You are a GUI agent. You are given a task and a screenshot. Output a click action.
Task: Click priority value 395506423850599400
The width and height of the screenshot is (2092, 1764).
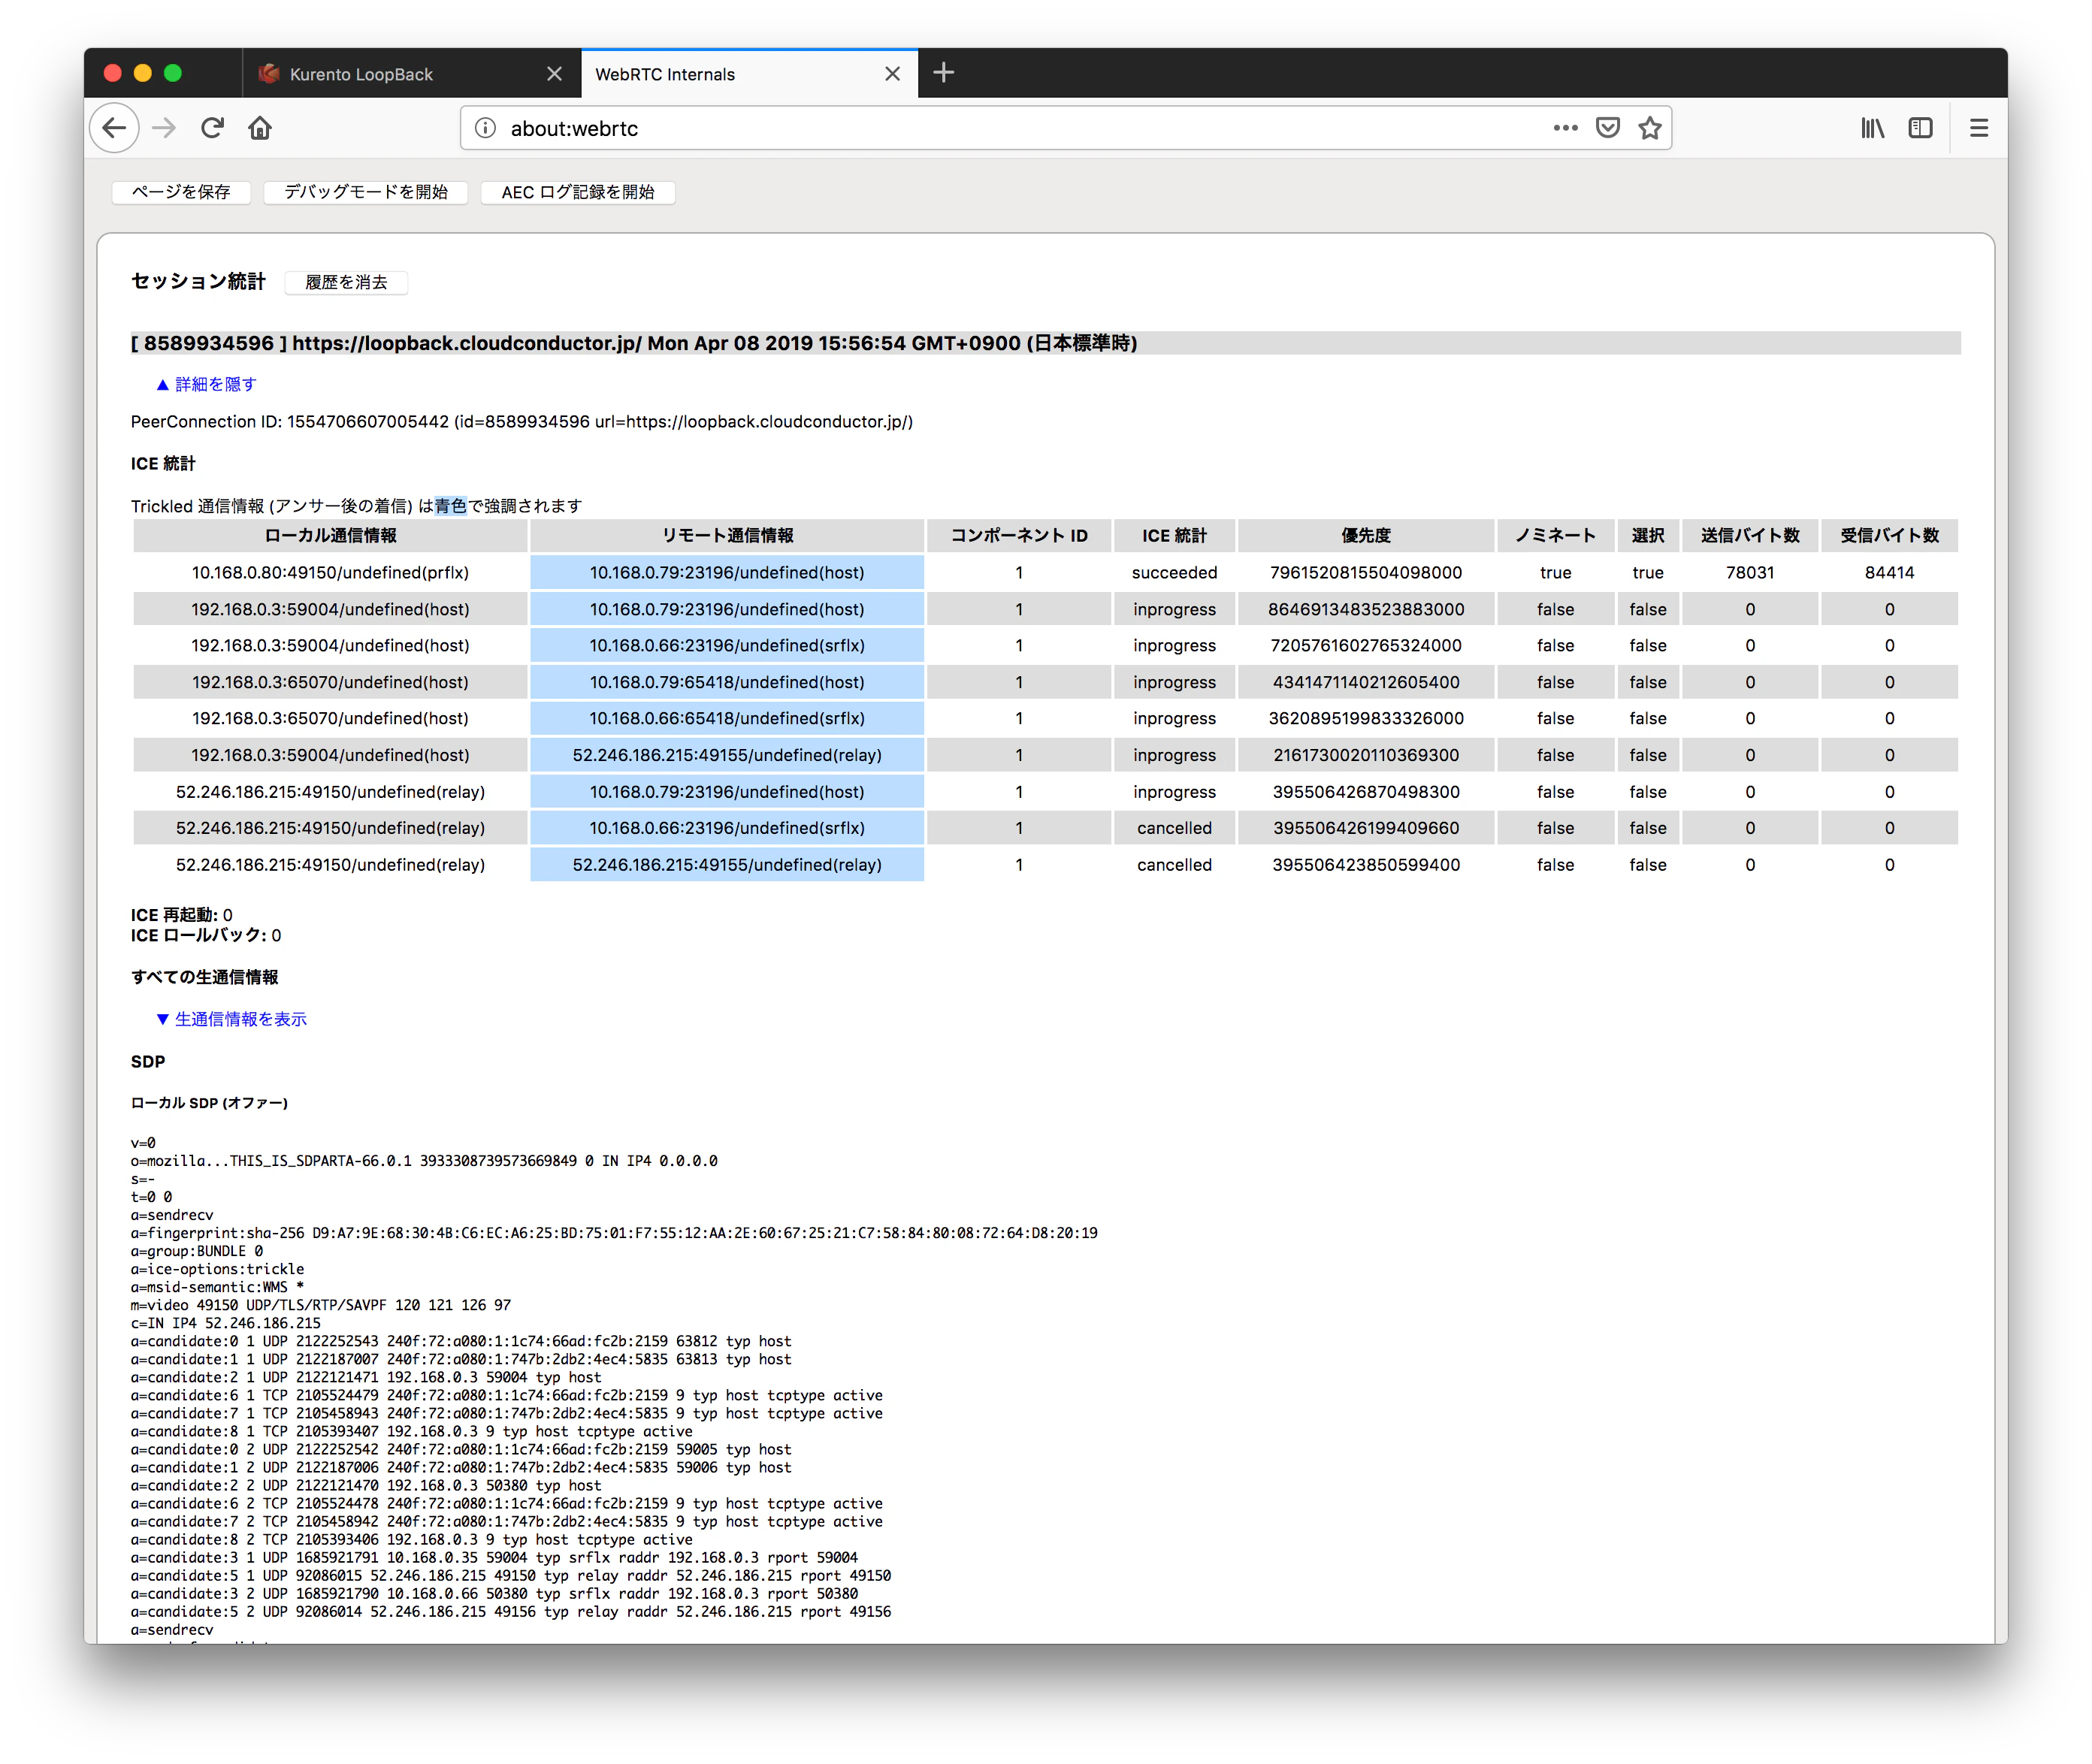pyautogui.click(x=1365, y=865)
